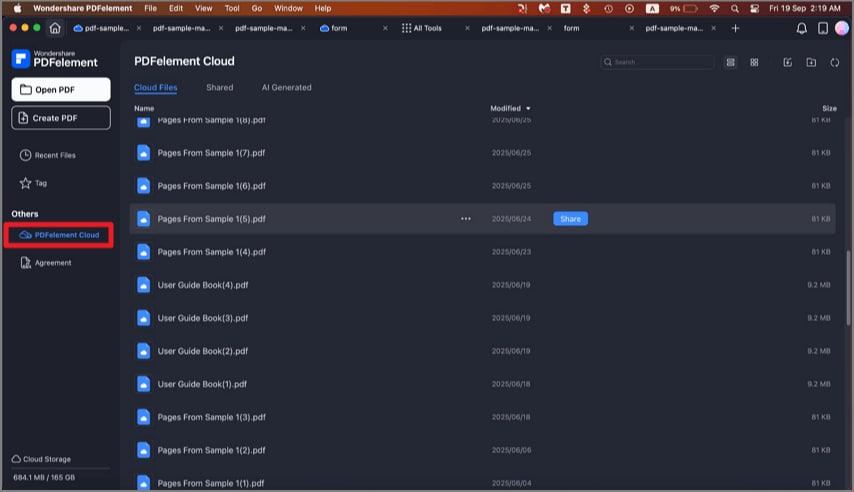Viewport: 854px width, 492px height.
Task: Click file icon of User Guide Book(4).pdf
Action: click(143, 285)
